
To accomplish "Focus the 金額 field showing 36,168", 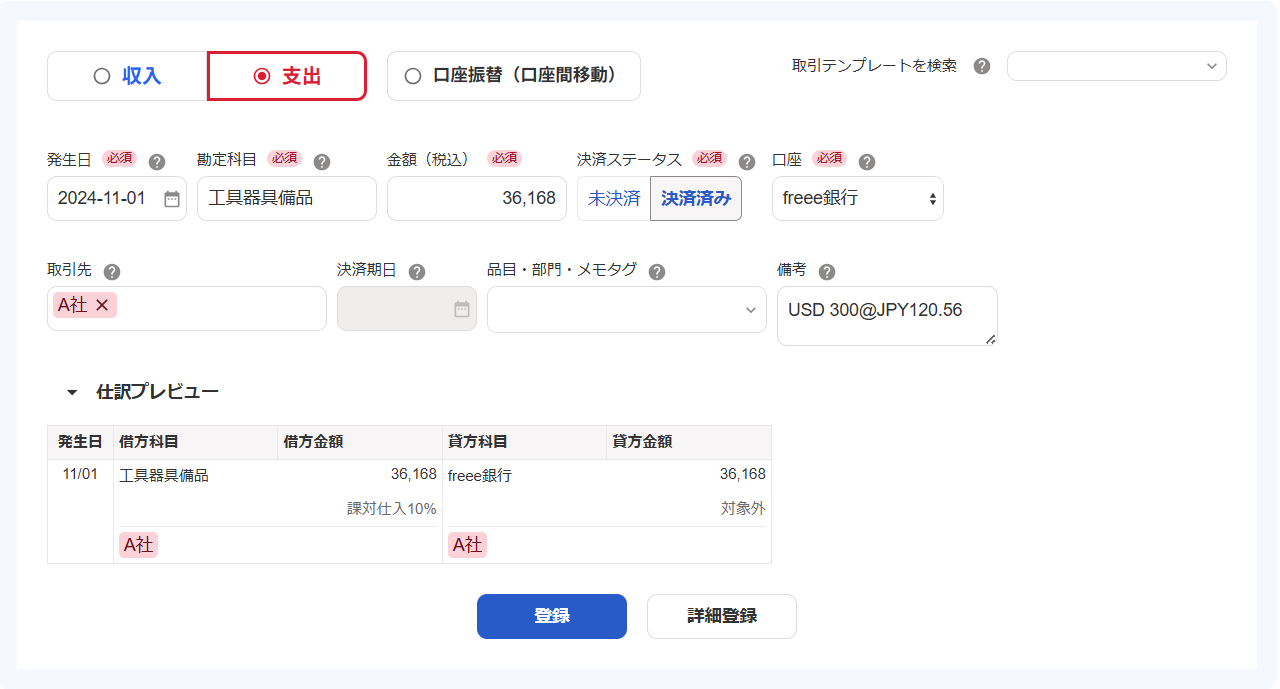I will [x=477, y=198].
